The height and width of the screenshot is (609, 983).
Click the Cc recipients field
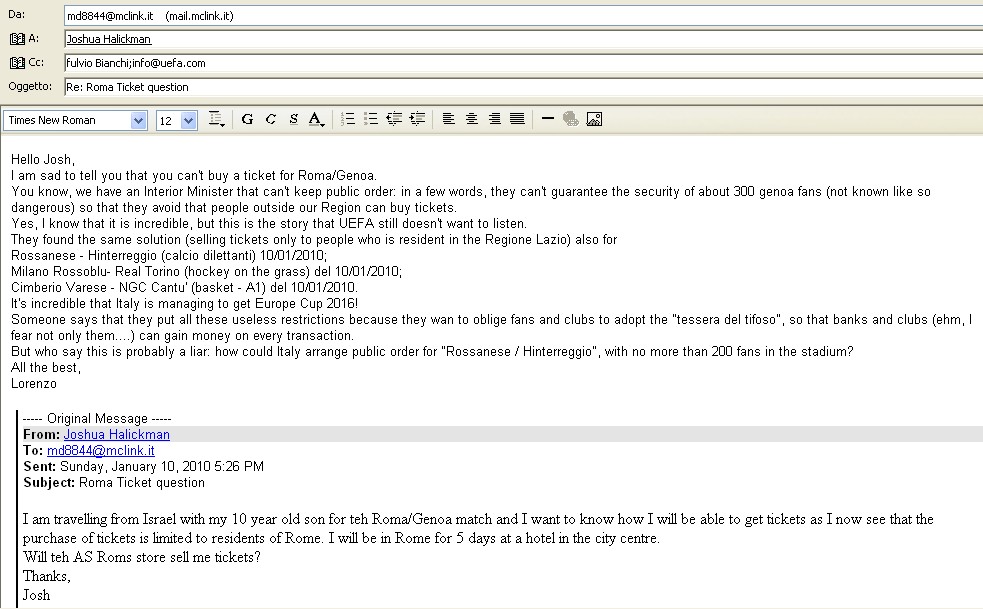point(523,63)
